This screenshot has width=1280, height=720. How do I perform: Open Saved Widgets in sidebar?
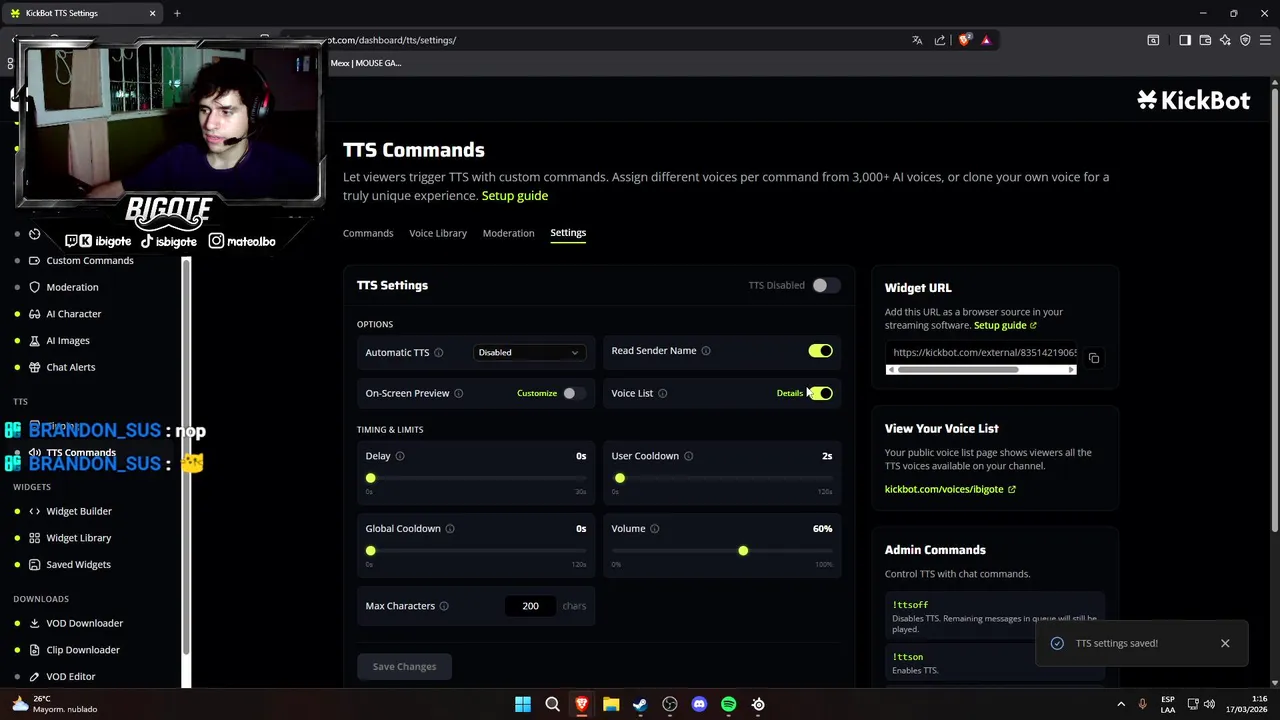pos(78,565)
